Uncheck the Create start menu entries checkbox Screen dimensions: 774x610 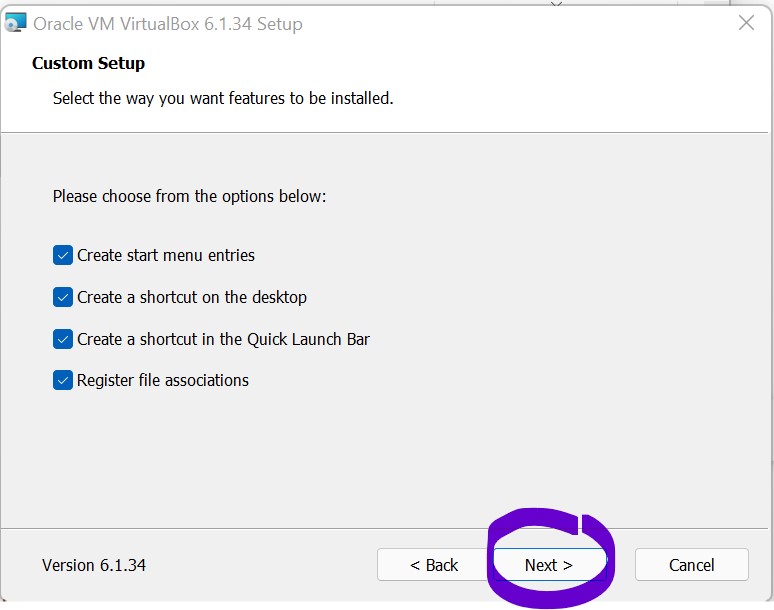(63, 255)
